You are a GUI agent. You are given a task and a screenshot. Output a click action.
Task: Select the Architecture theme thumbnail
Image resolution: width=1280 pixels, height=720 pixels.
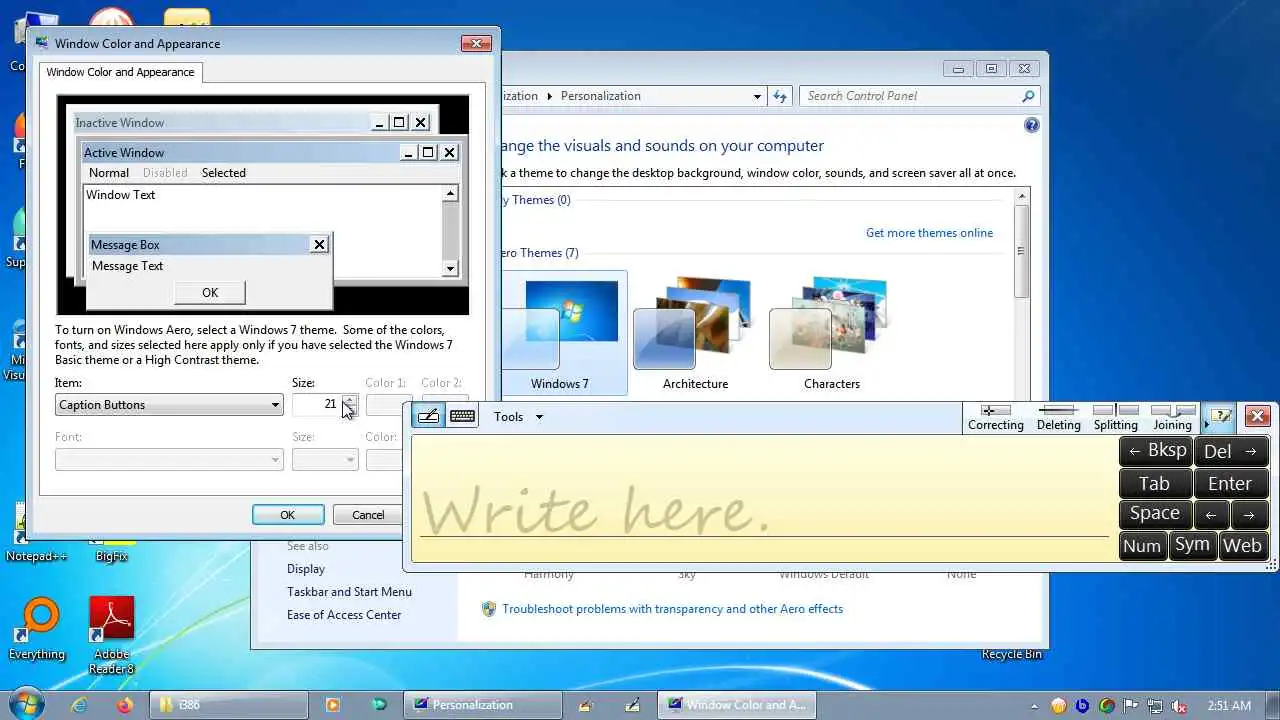tap(695, 334)
